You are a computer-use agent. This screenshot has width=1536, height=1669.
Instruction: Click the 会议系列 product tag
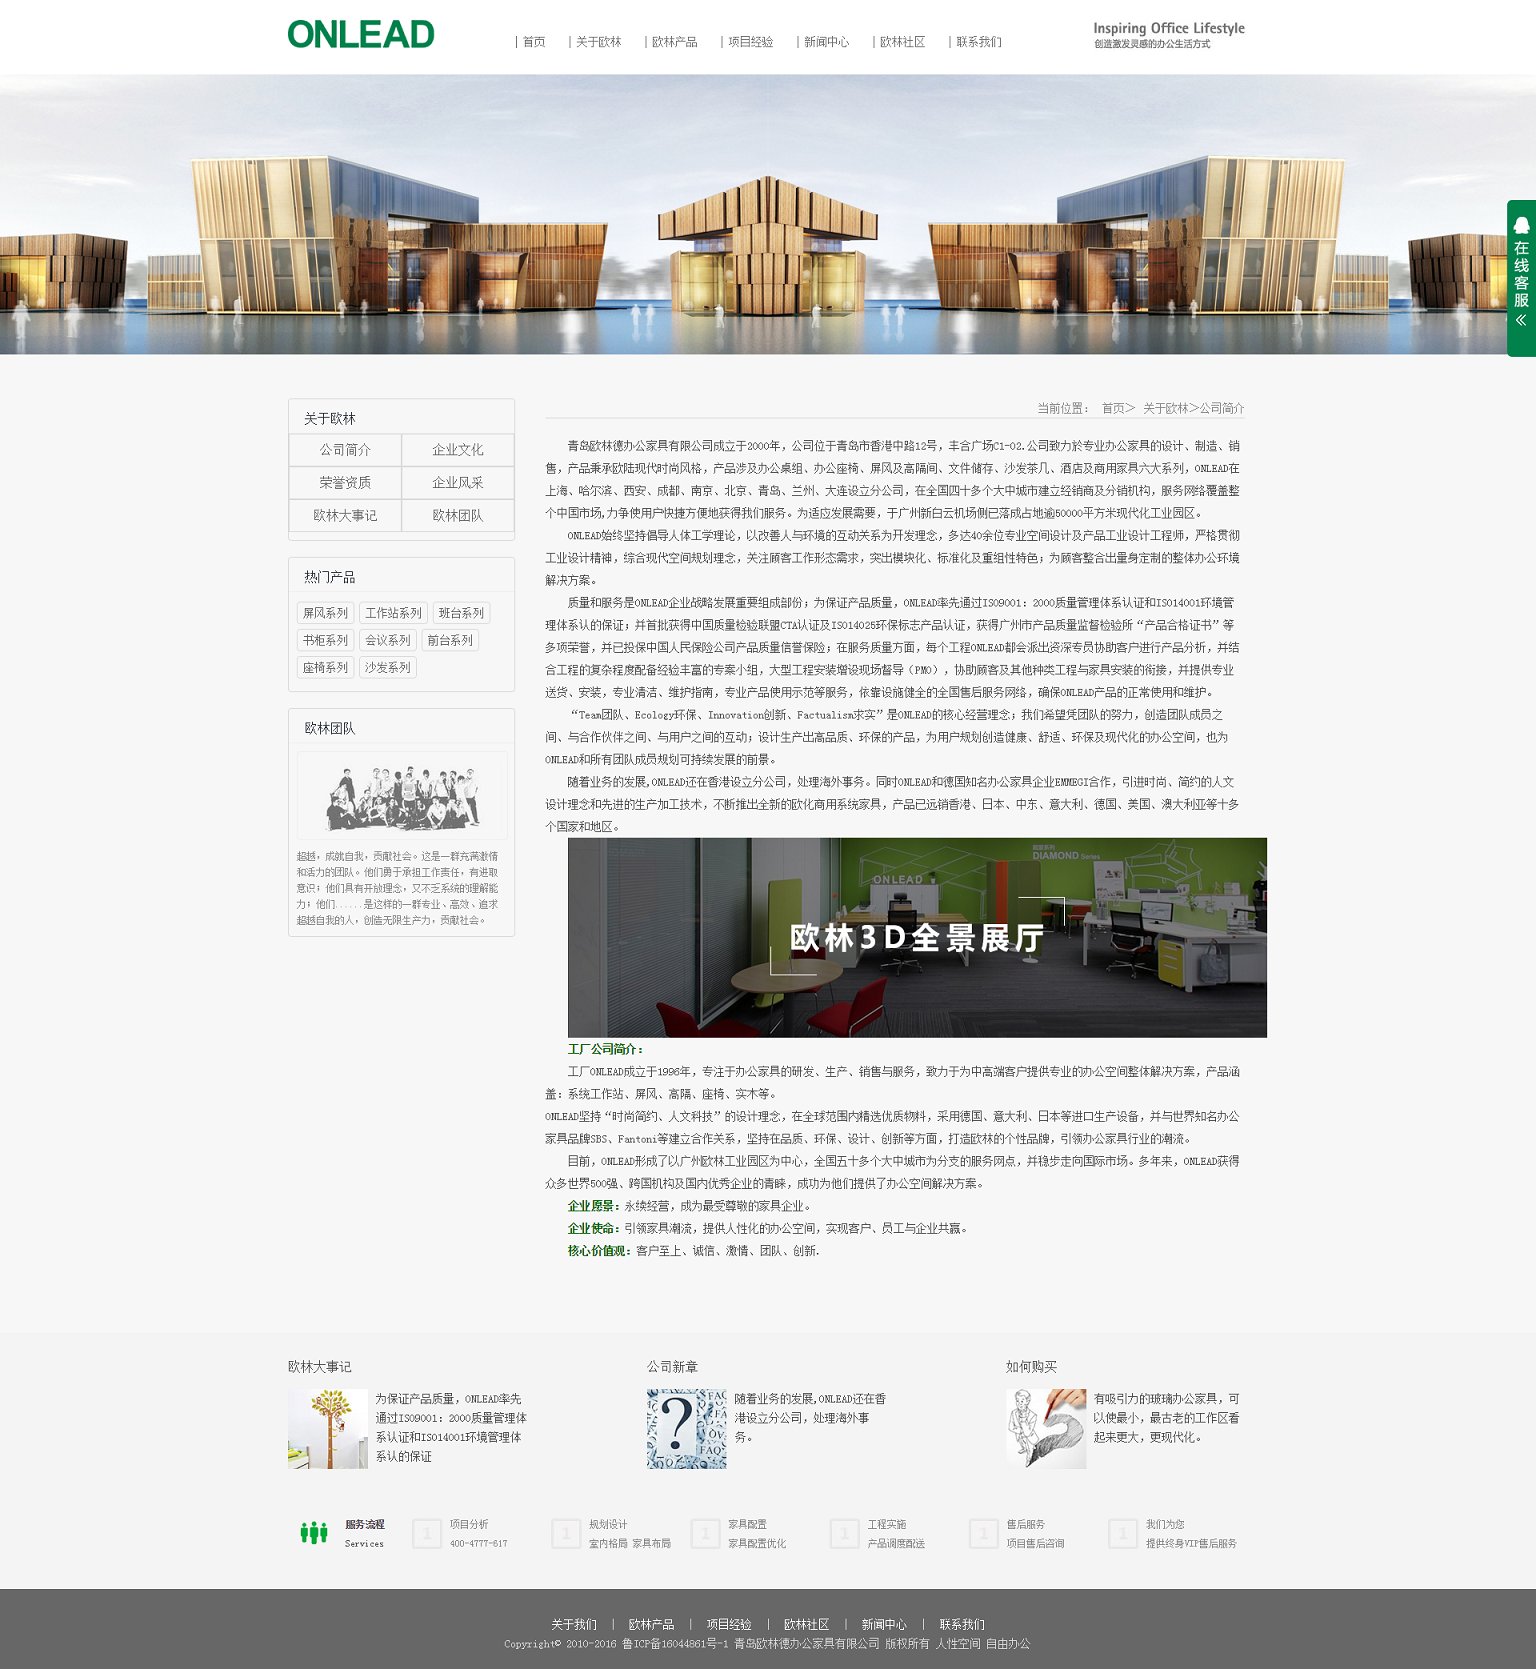click(x=387, y=640)
